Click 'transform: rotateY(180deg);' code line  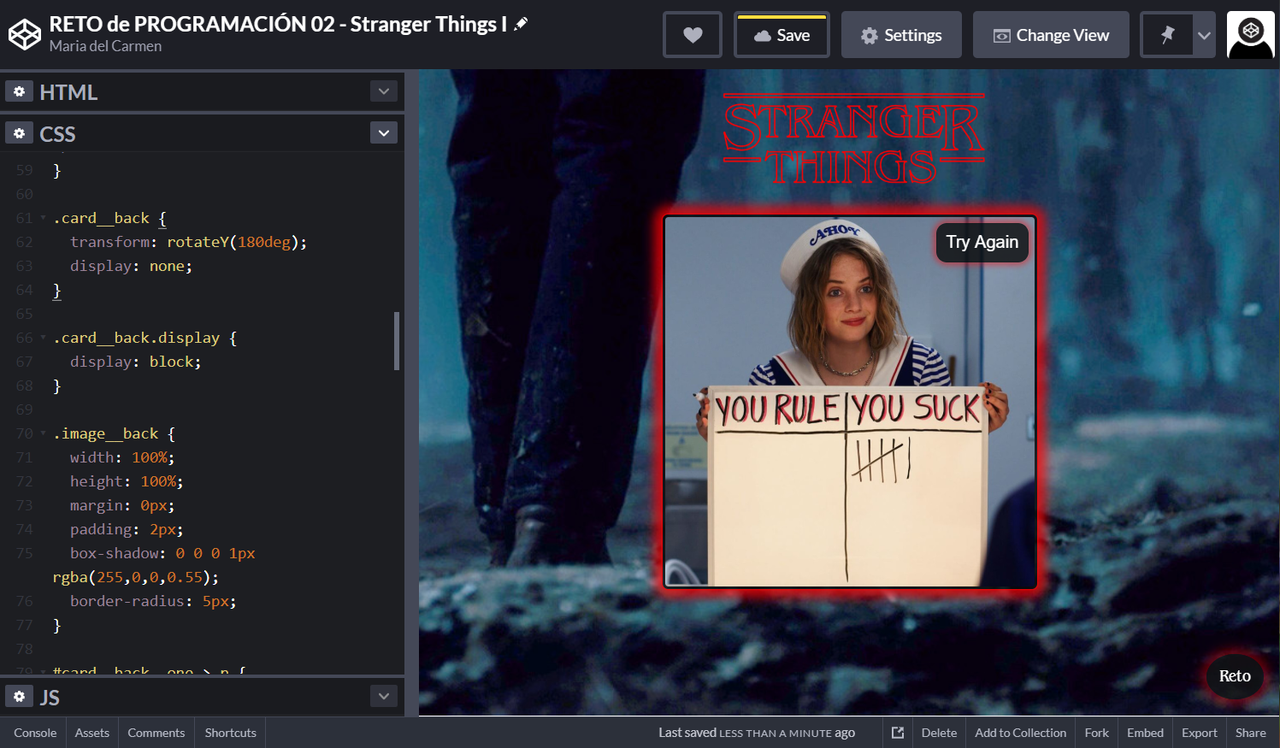pos(188,242)
